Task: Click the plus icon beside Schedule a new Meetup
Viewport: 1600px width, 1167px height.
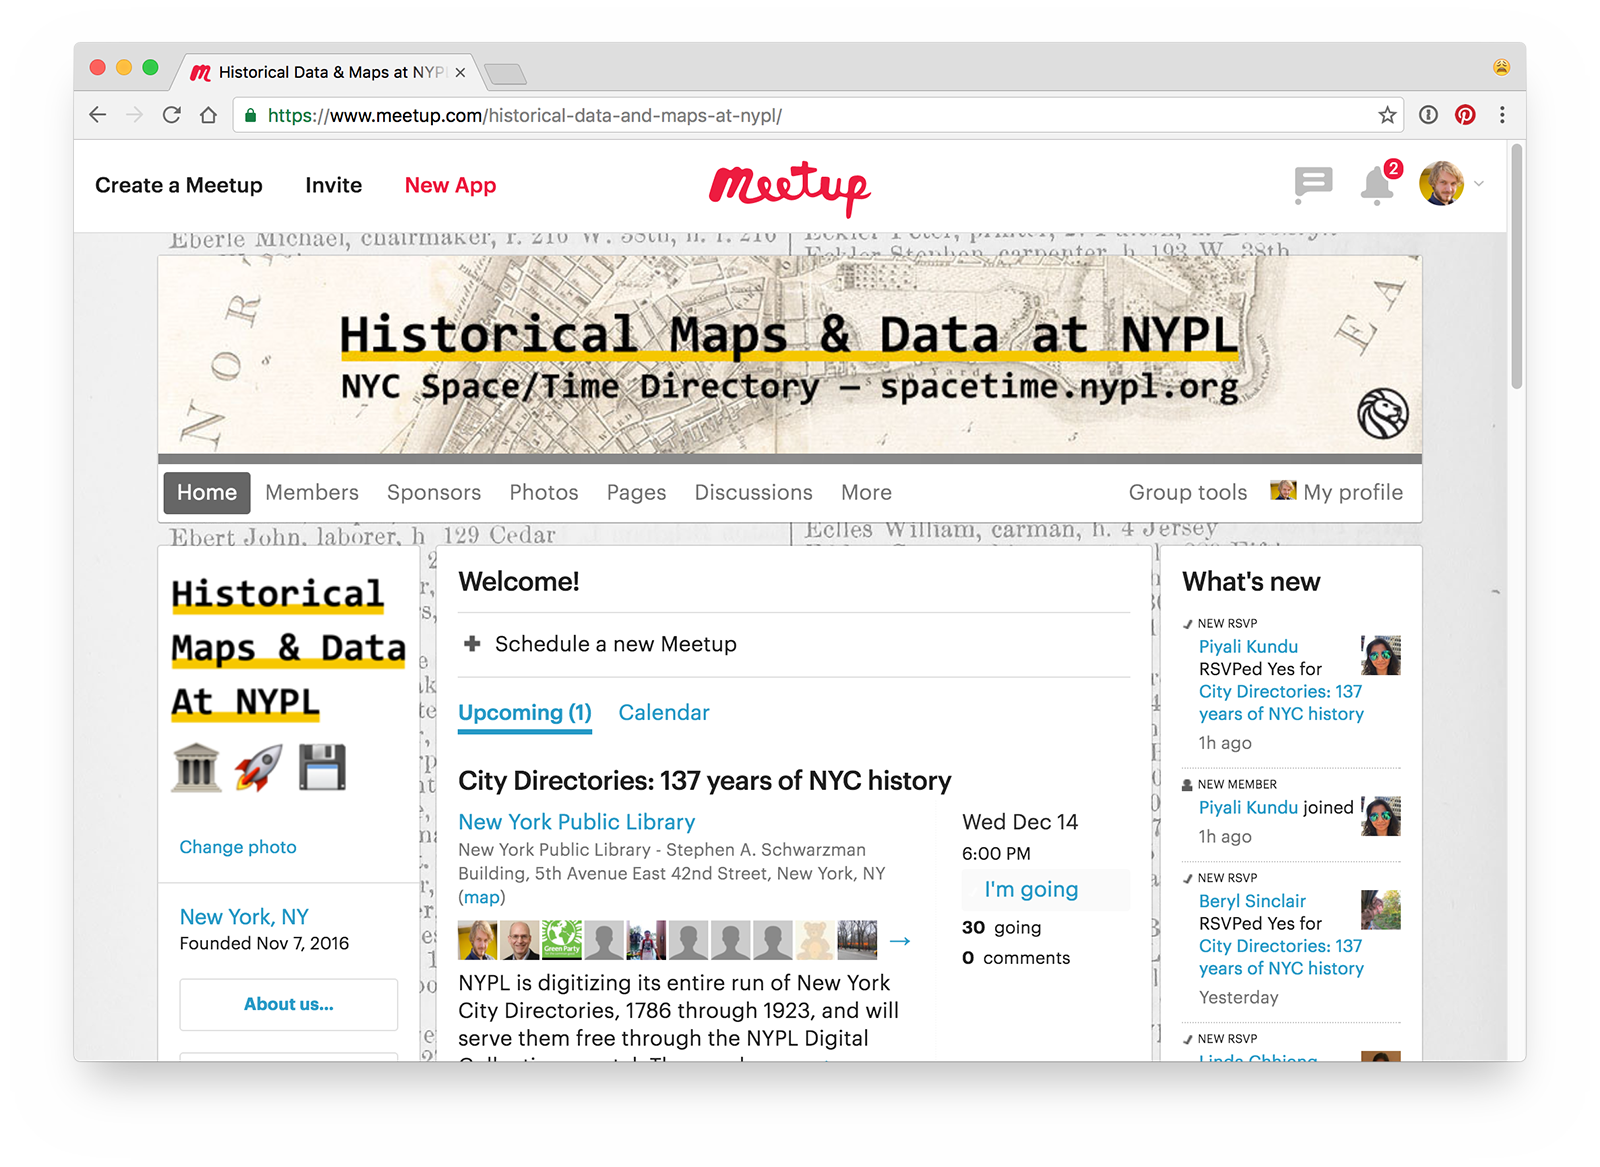Action: click(472, 644)
